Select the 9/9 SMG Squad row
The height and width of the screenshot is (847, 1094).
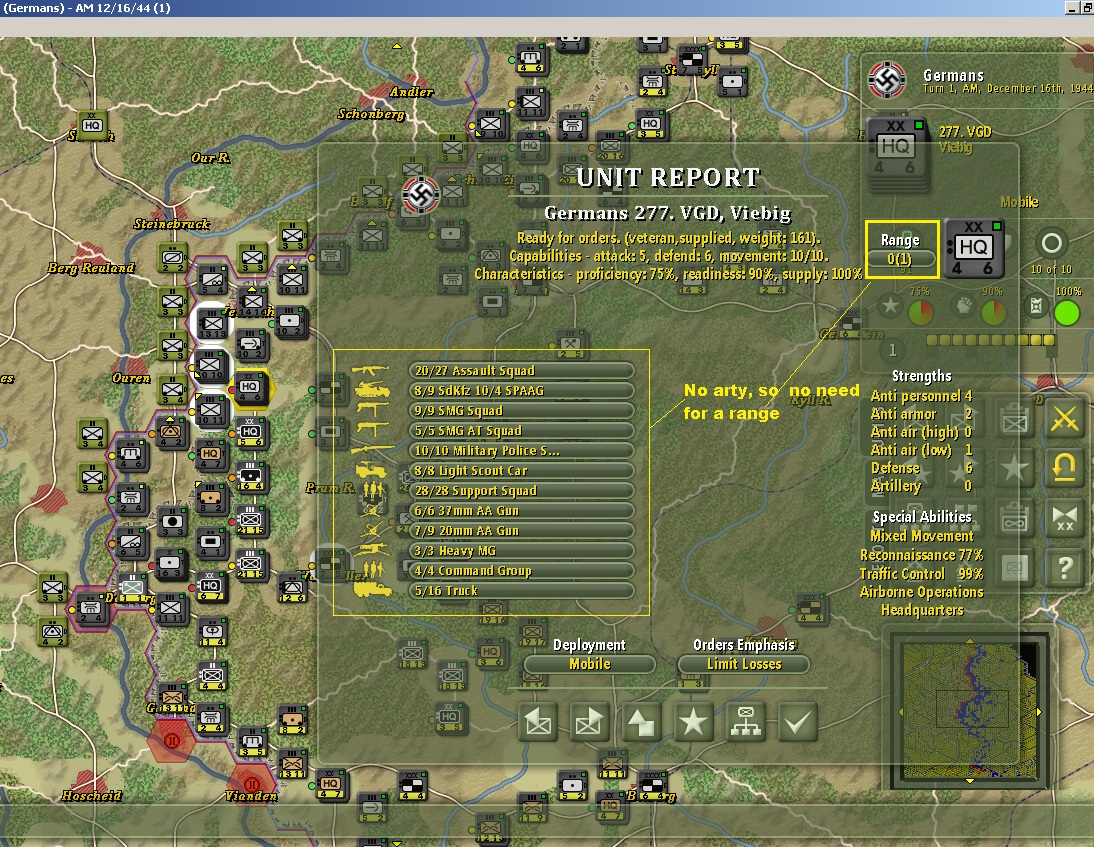521,411
